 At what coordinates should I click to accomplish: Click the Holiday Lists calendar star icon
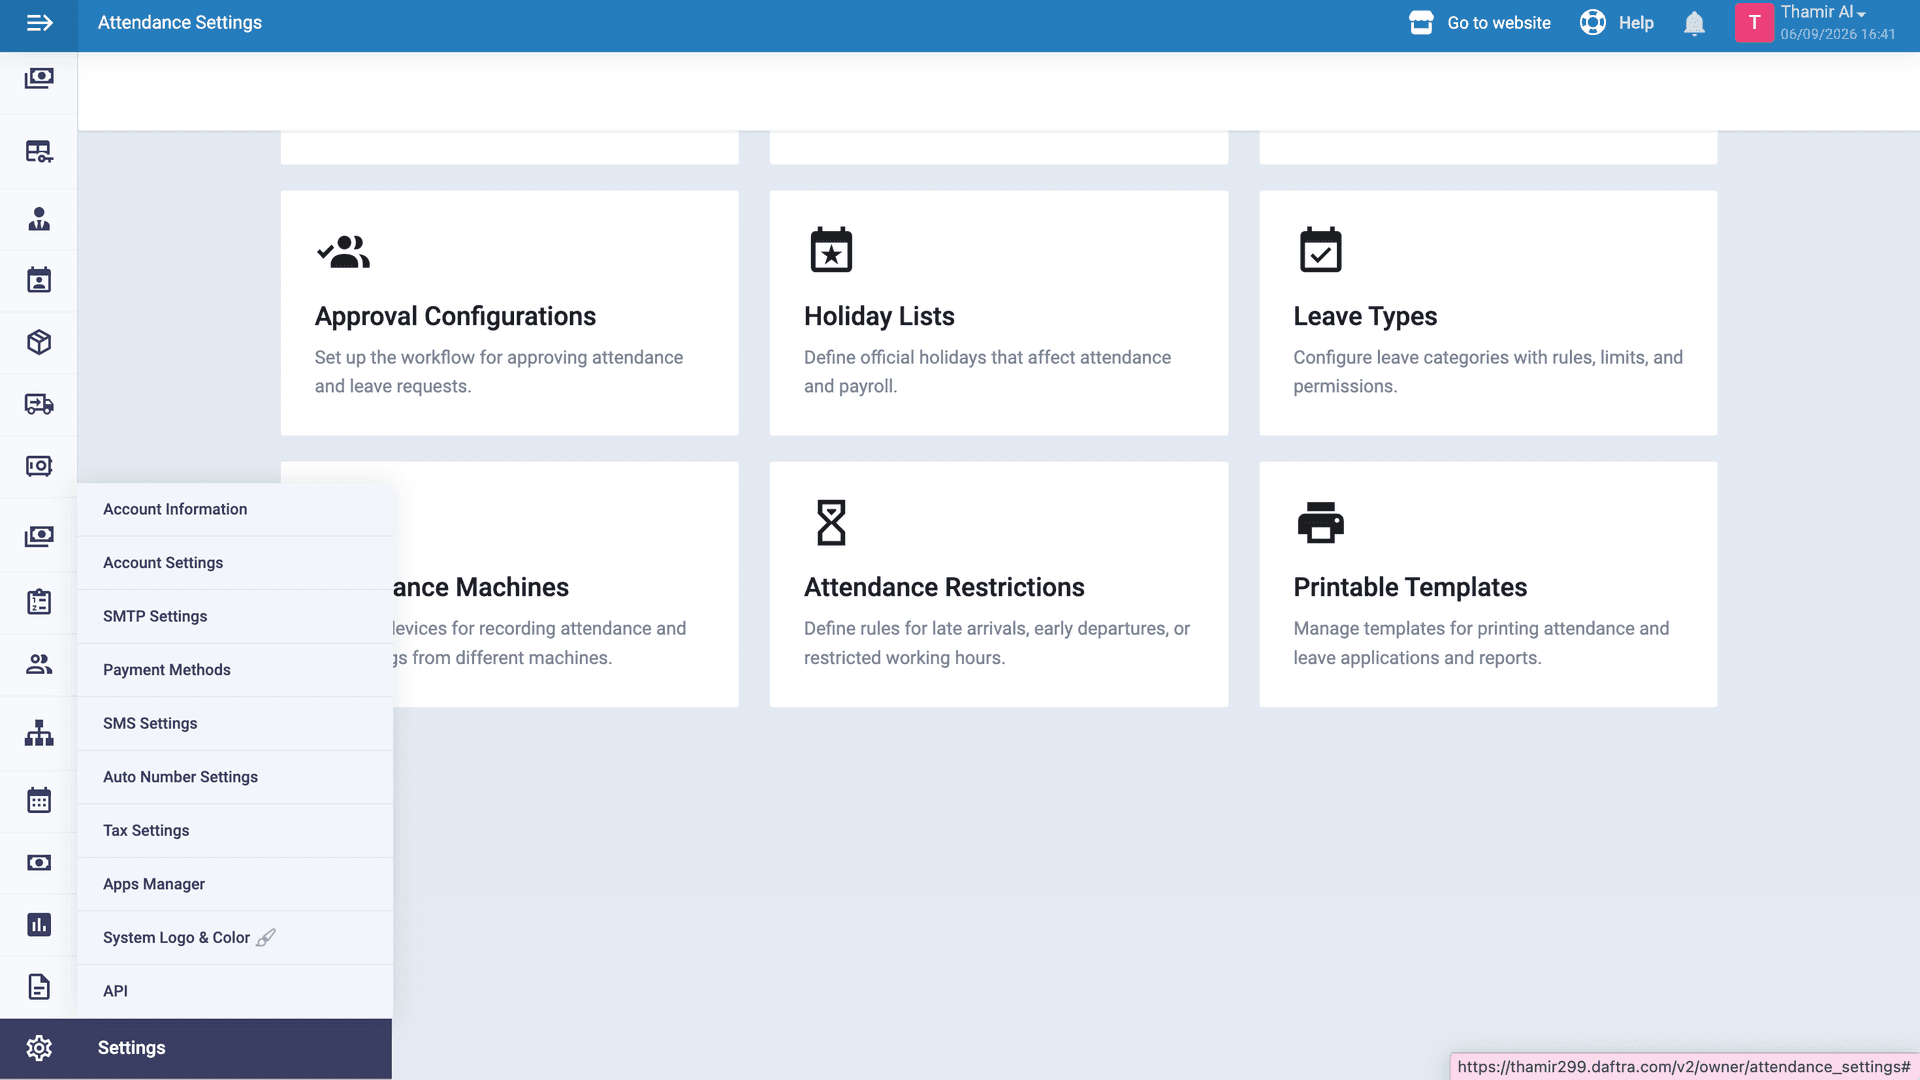click(x=831, y=250)
